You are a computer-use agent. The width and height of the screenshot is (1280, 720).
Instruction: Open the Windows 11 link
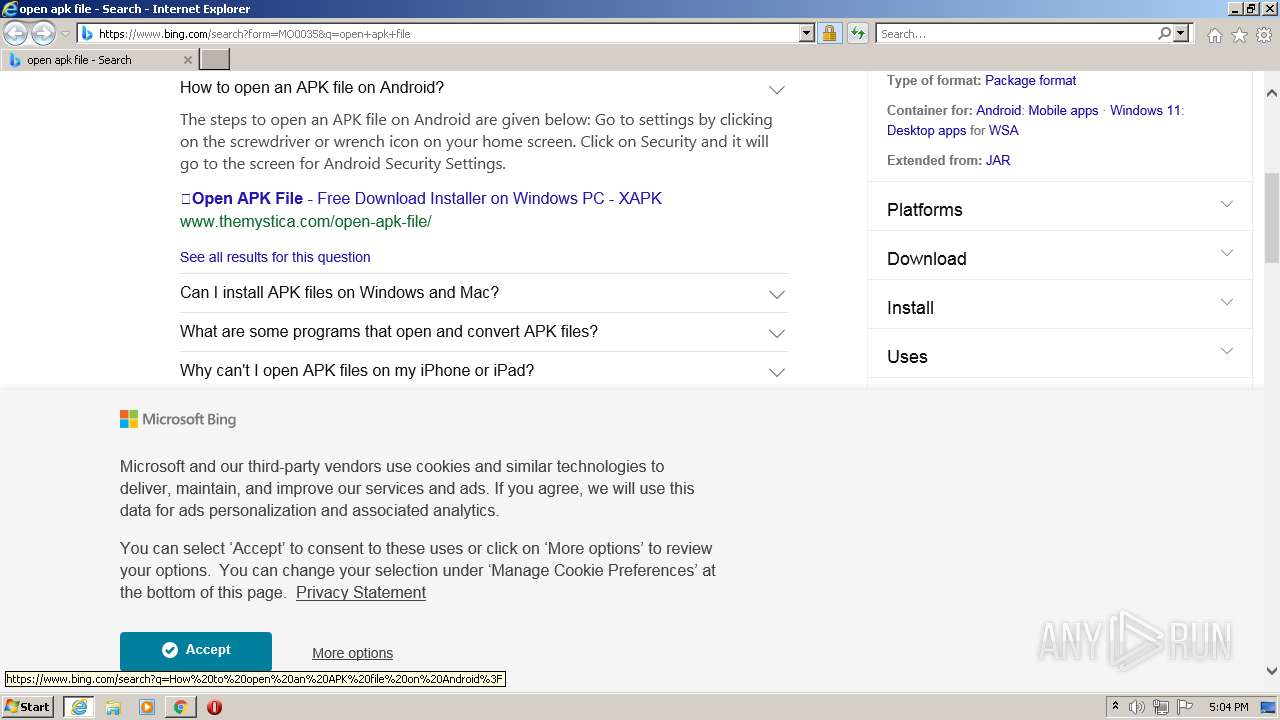pos(1145,110)
